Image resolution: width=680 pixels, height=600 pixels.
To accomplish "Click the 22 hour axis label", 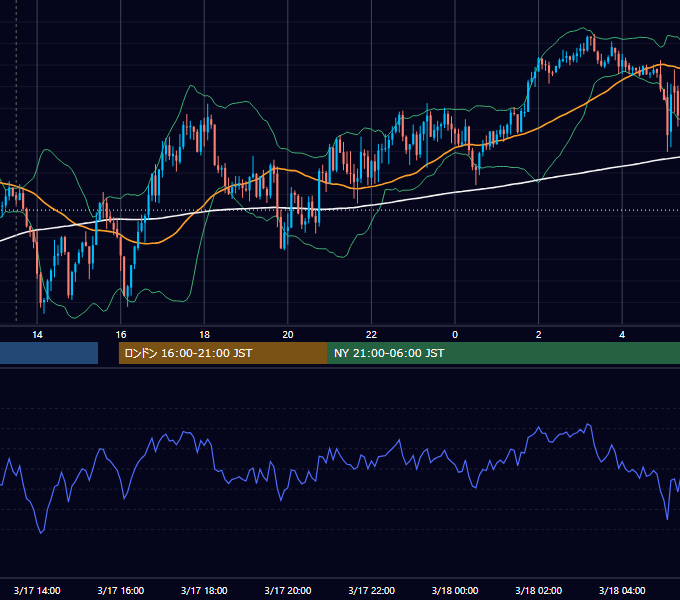I will [371, 335].
